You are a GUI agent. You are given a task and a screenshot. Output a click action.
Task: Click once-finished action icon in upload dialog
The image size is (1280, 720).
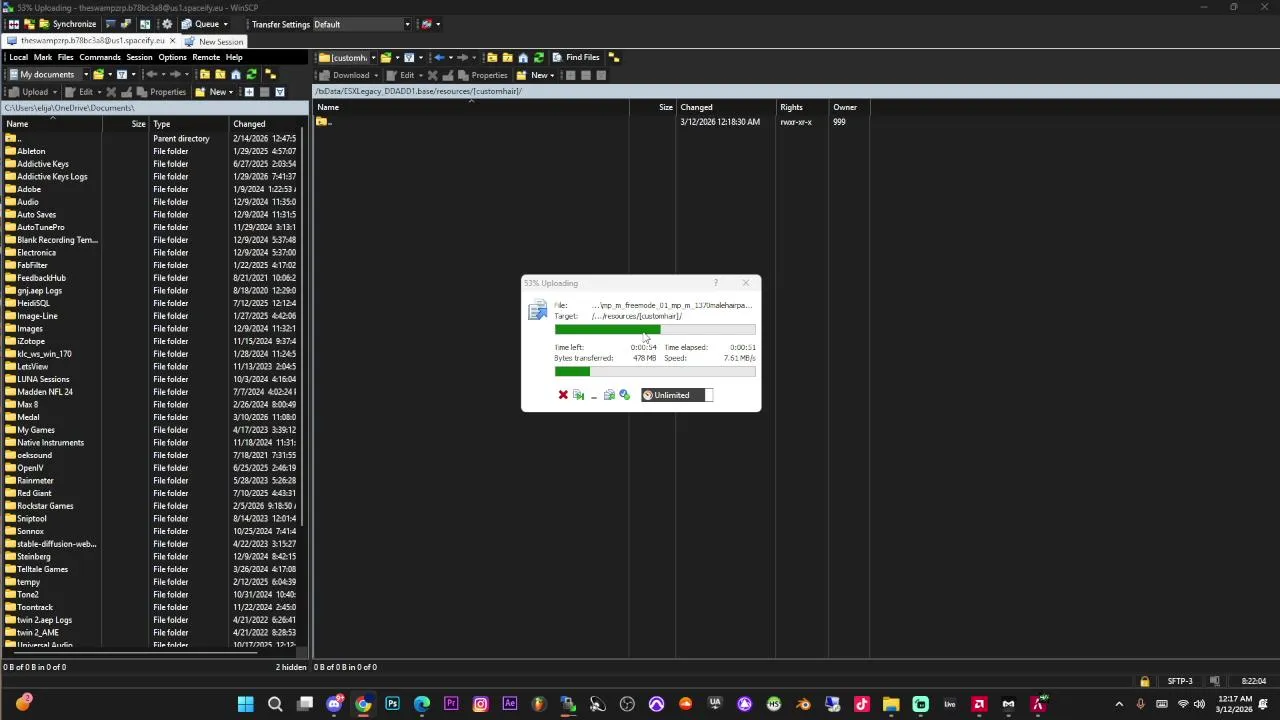pyautogui.click(x=625, y=395)
